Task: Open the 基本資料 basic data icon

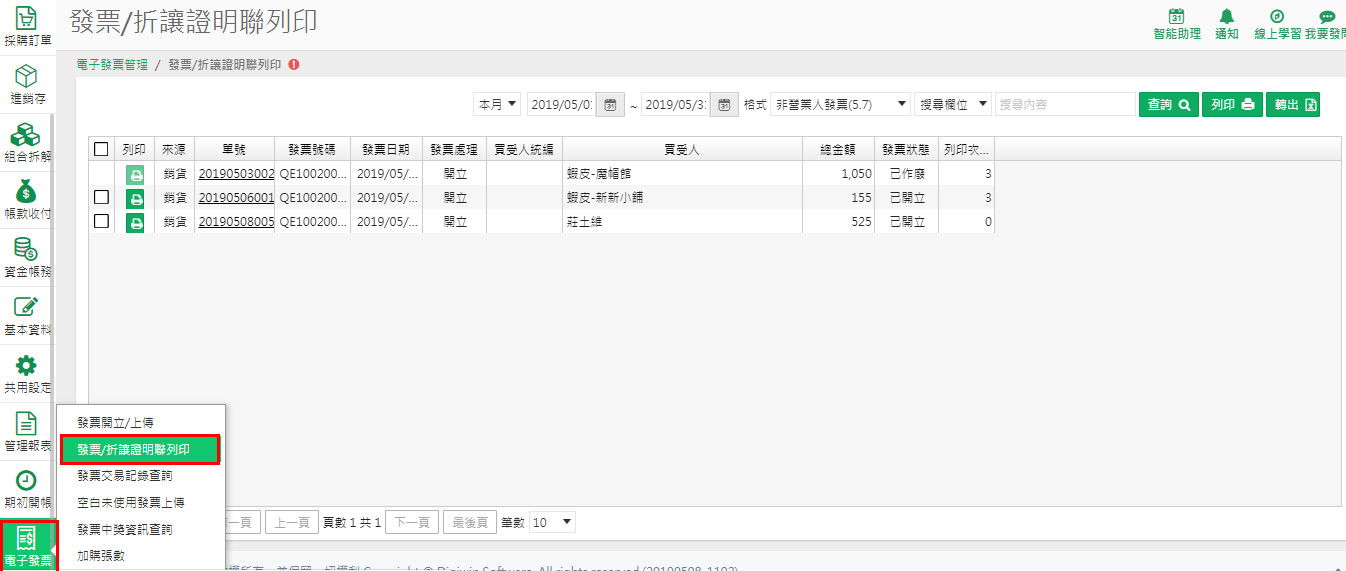Action: click(x=26, y=315)
